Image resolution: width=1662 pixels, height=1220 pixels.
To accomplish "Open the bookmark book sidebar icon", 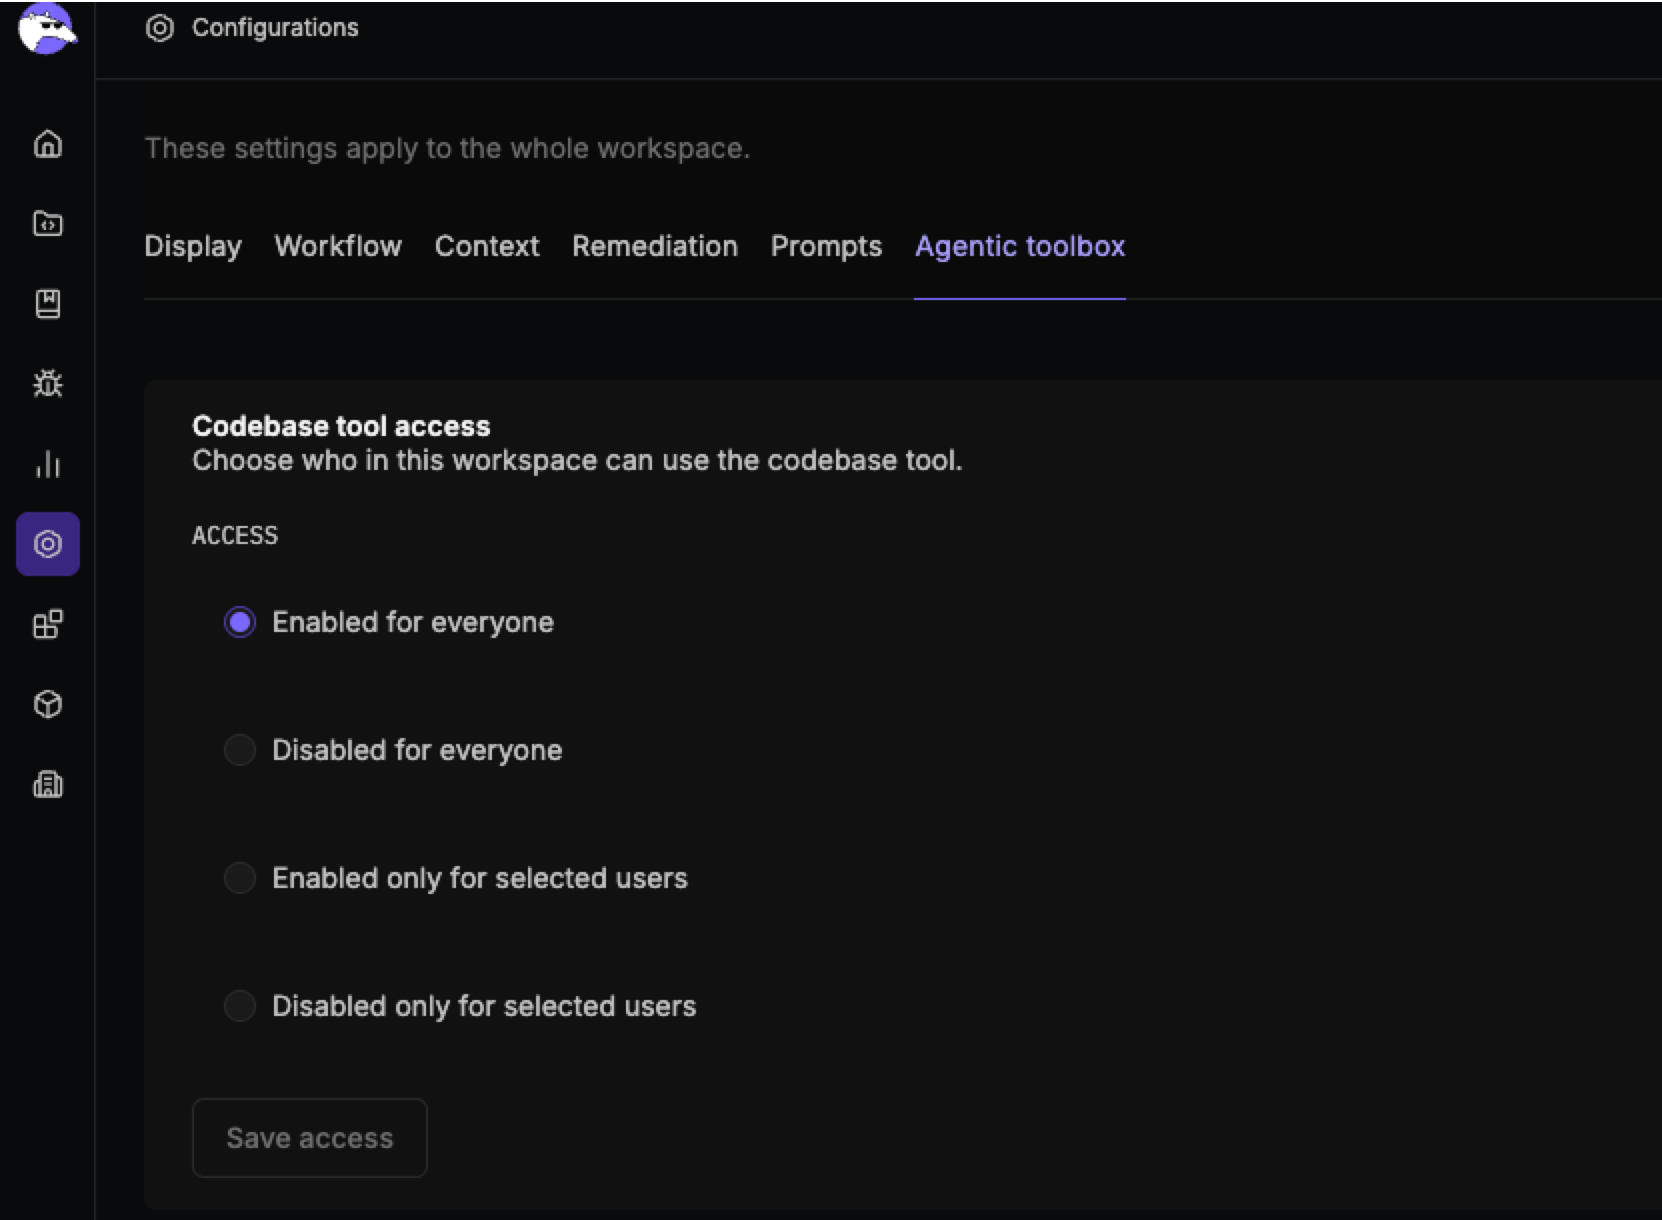I will 48,304.
